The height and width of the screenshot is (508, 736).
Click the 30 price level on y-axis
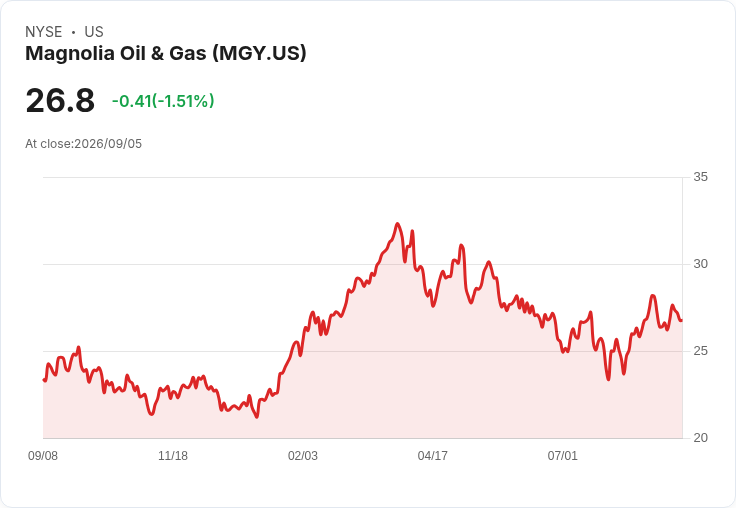tap(700, 264)
